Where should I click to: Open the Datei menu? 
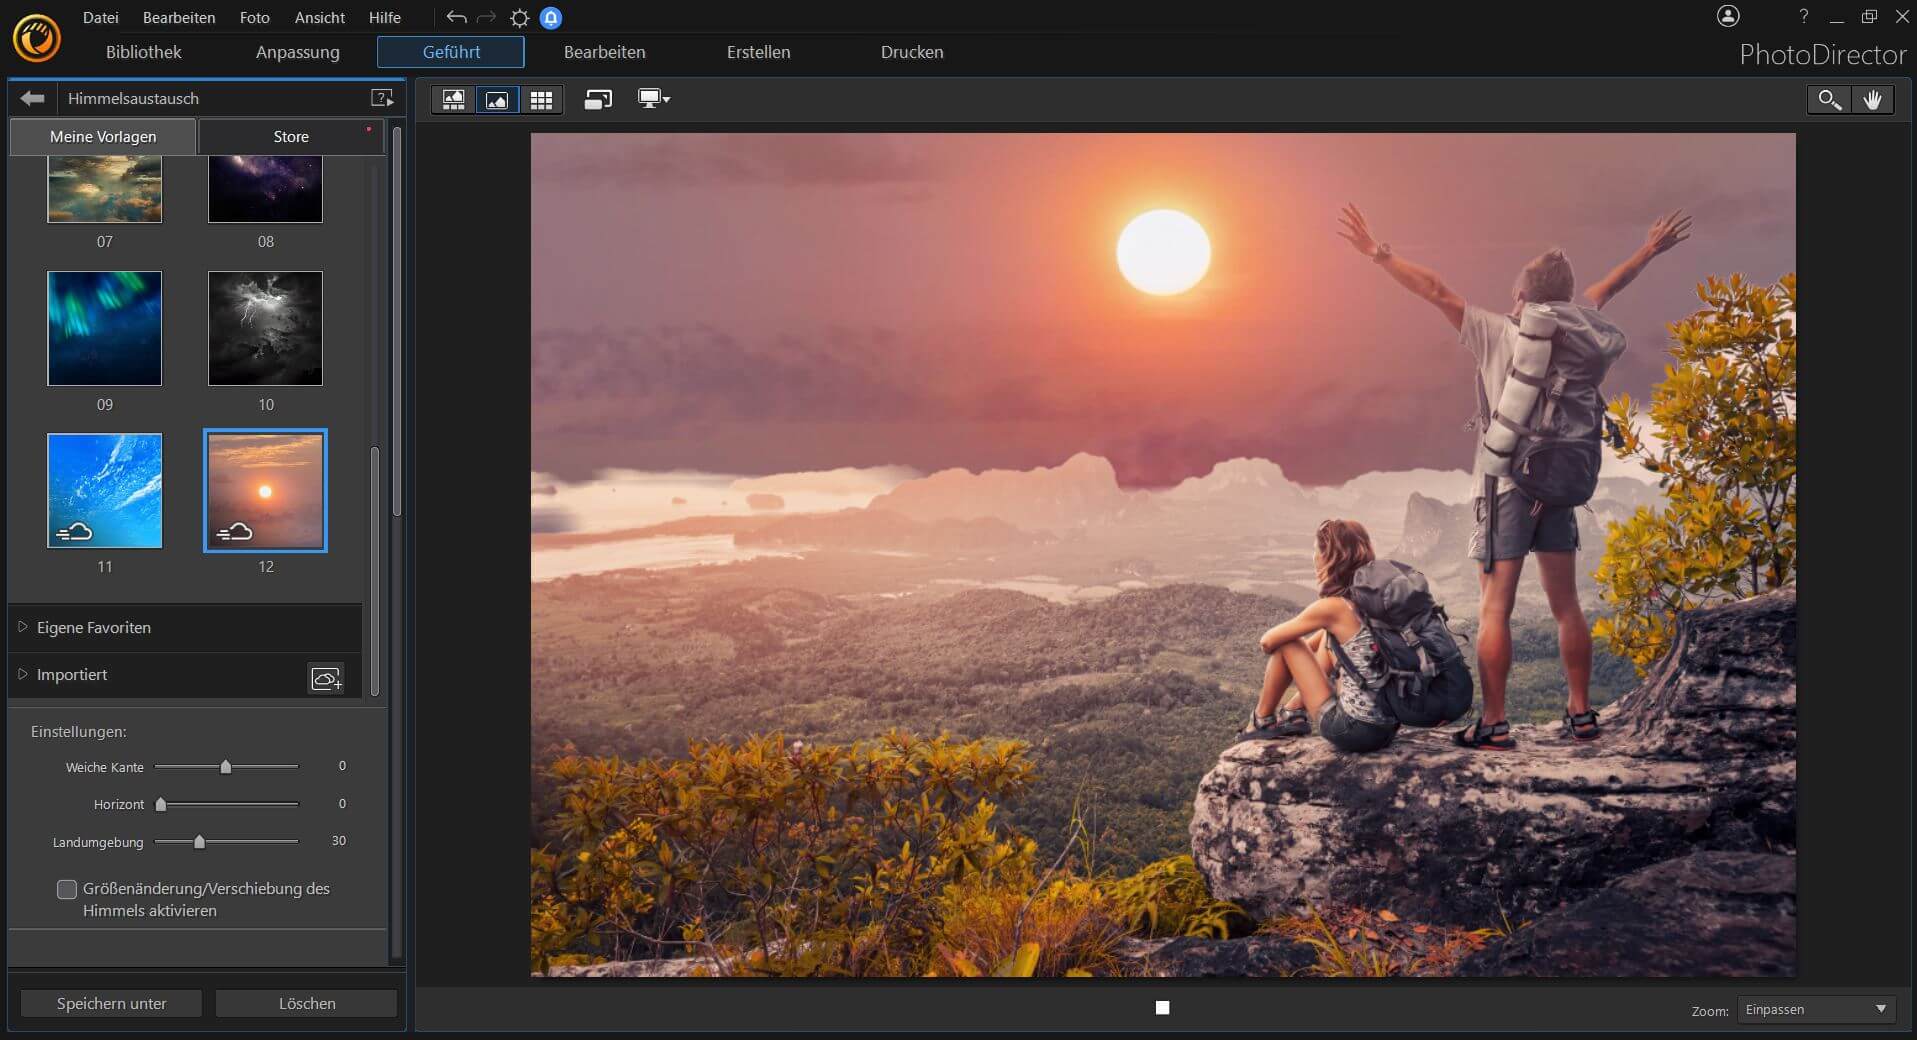tap(101, 17)
